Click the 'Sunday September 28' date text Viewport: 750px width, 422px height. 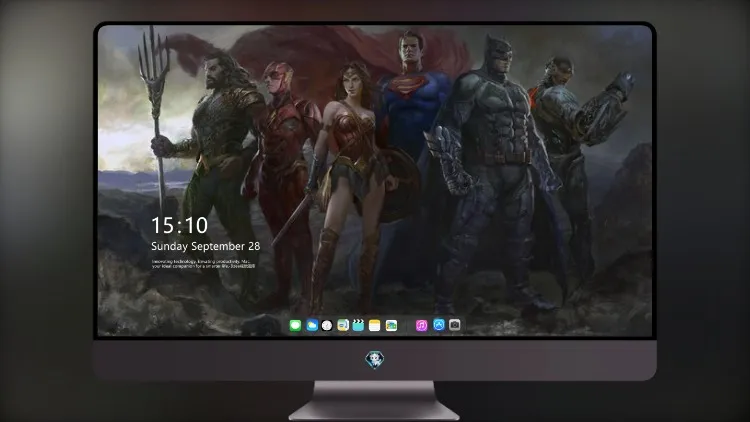click(x=206, y=246)
